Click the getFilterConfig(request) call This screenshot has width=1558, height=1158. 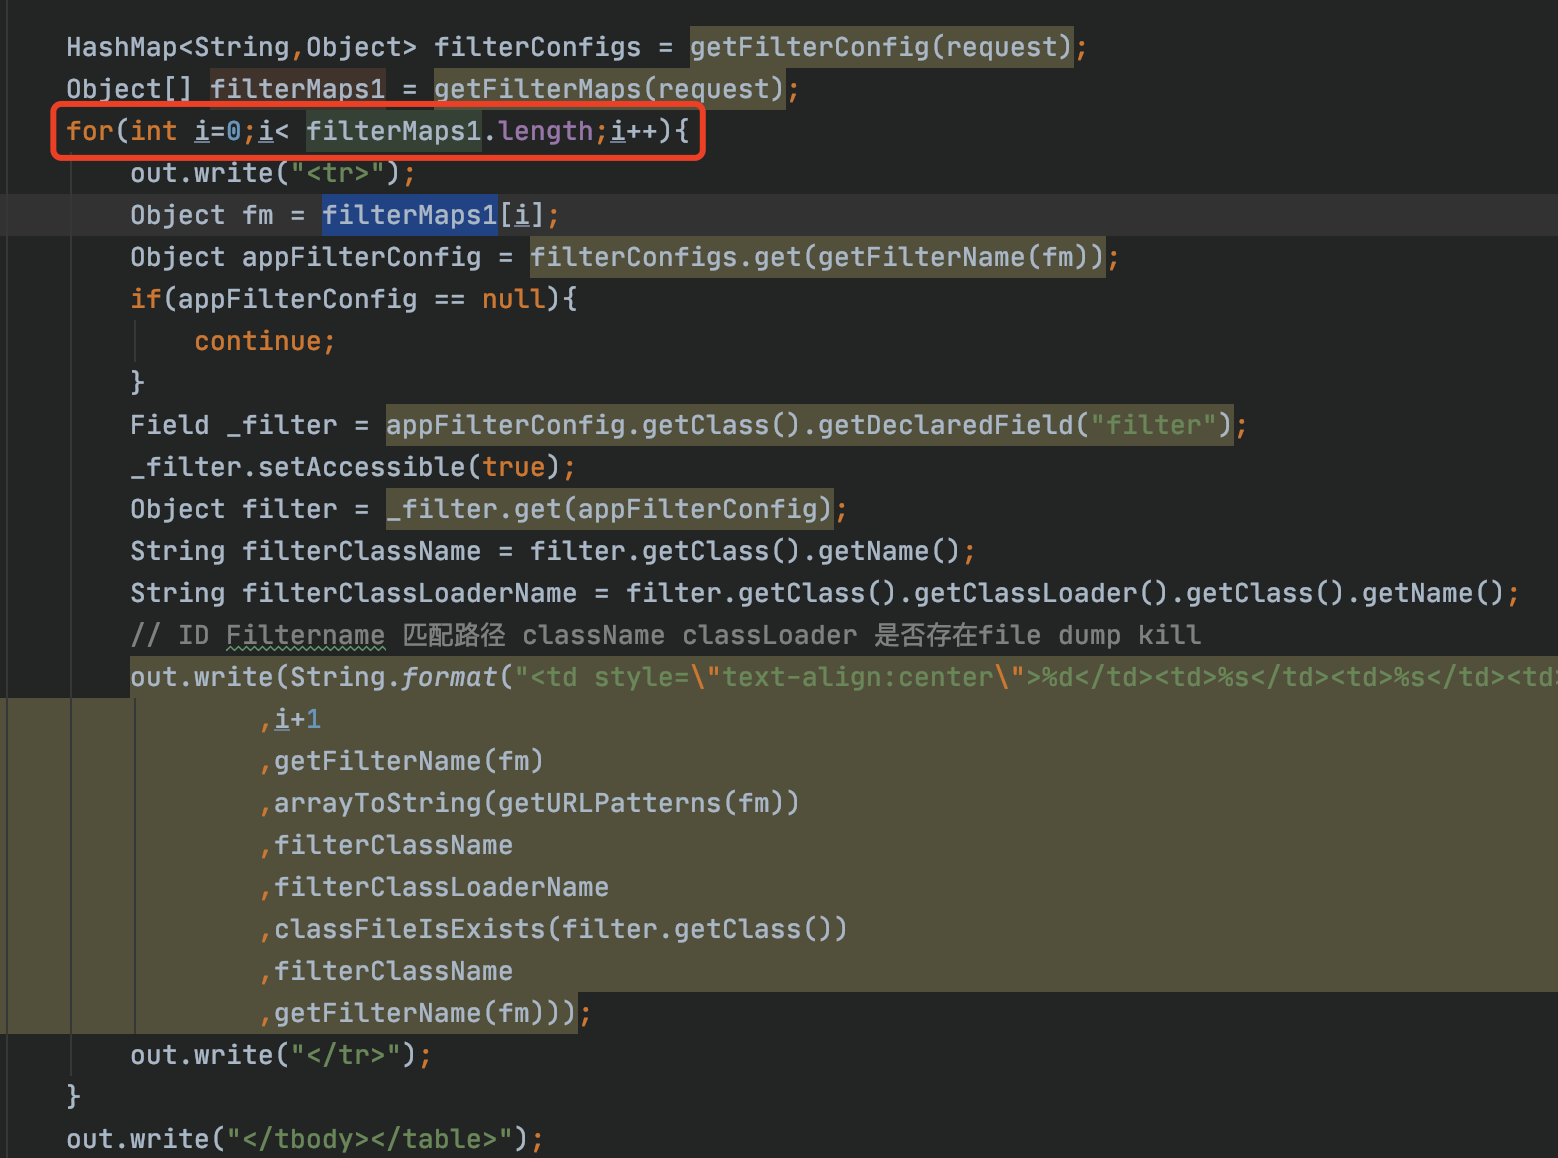click(x=880, y=47)
